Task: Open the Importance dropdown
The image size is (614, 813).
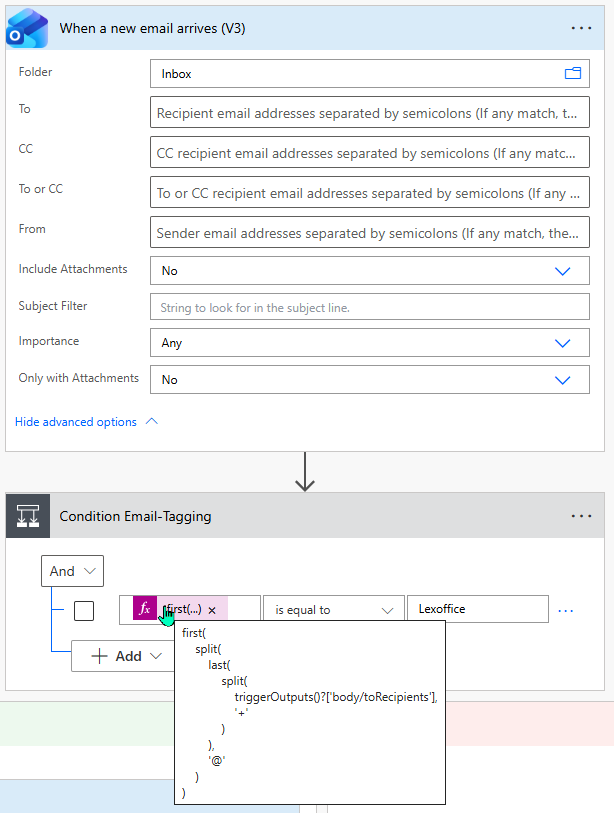Action: (x=562, y=340)
